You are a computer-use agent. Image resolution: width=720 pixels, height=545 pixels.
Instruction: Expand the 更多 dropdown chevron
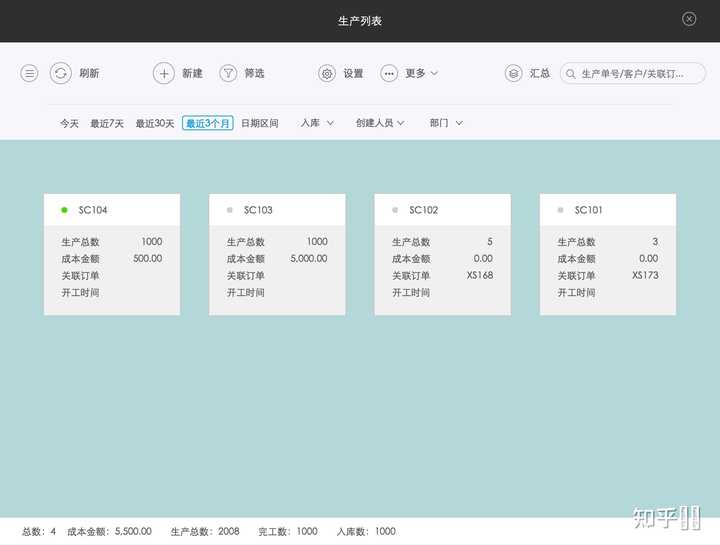point(434,73)
